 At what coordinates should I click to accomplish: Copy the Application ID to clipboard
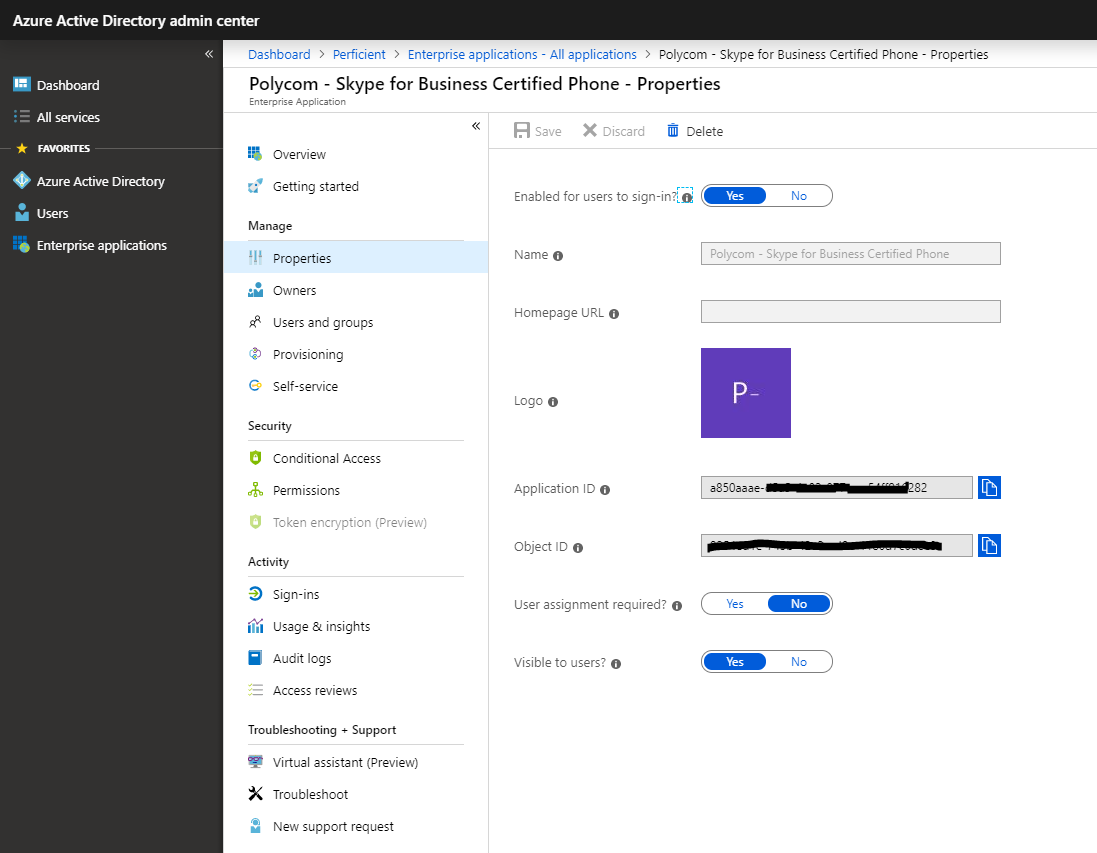pyautogui.click(x=989, y=487)
